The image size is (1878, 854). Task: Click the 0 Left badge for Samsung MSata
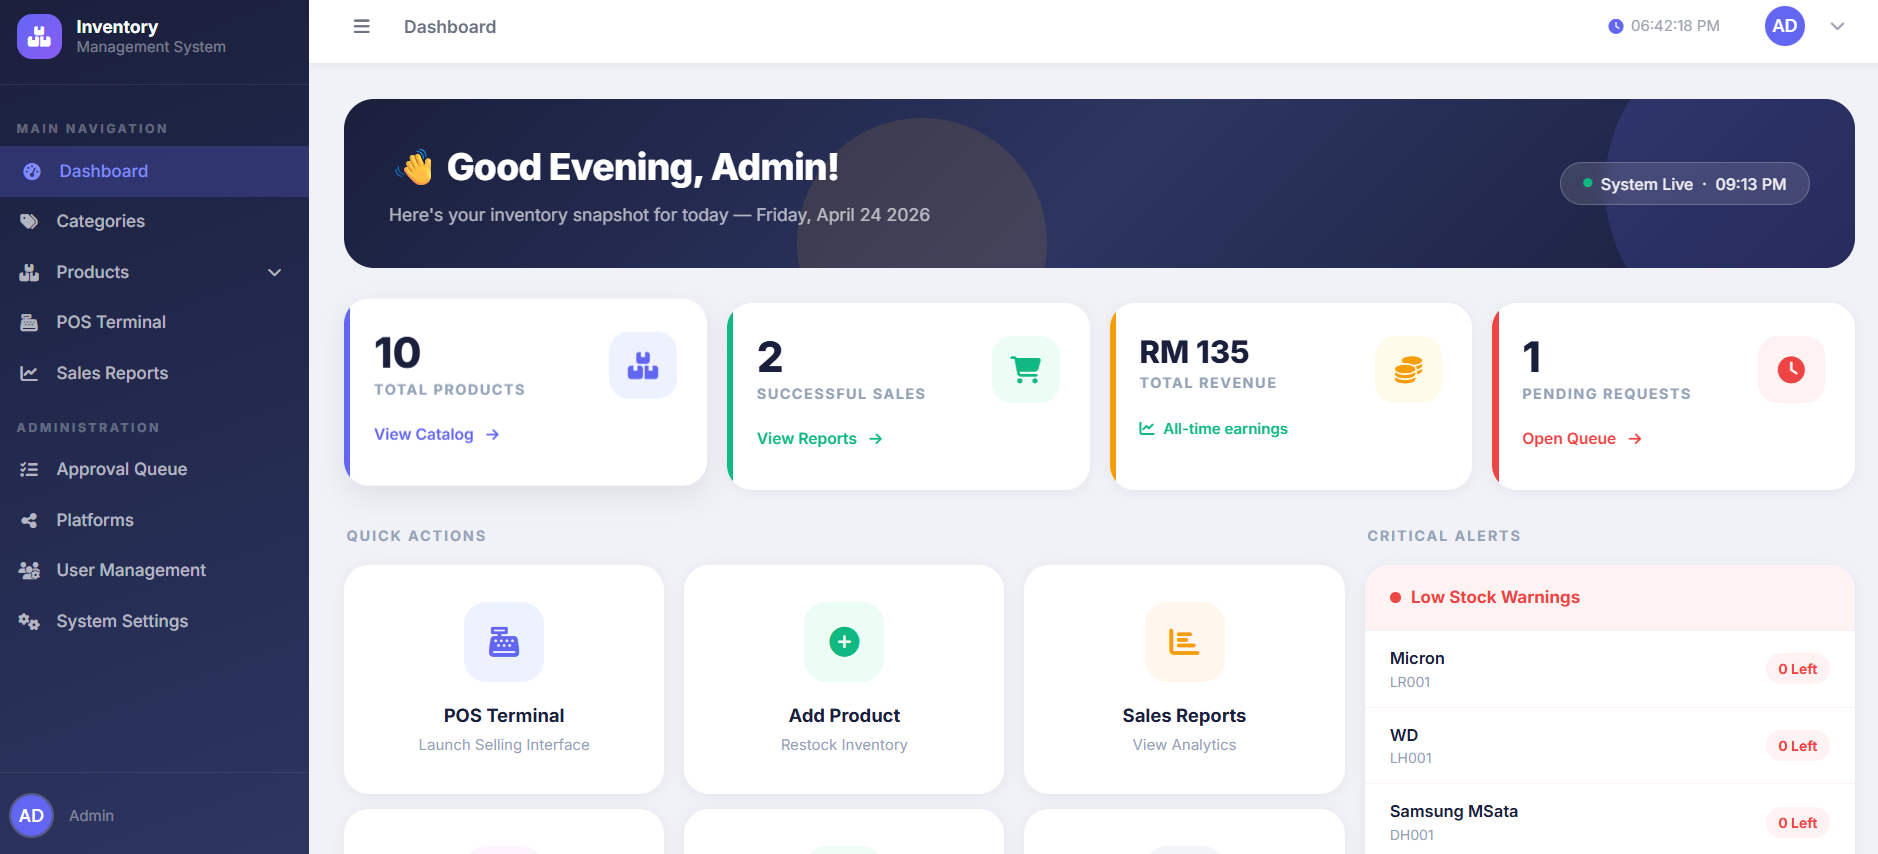pyautogui.click(x=1797, y=823)
